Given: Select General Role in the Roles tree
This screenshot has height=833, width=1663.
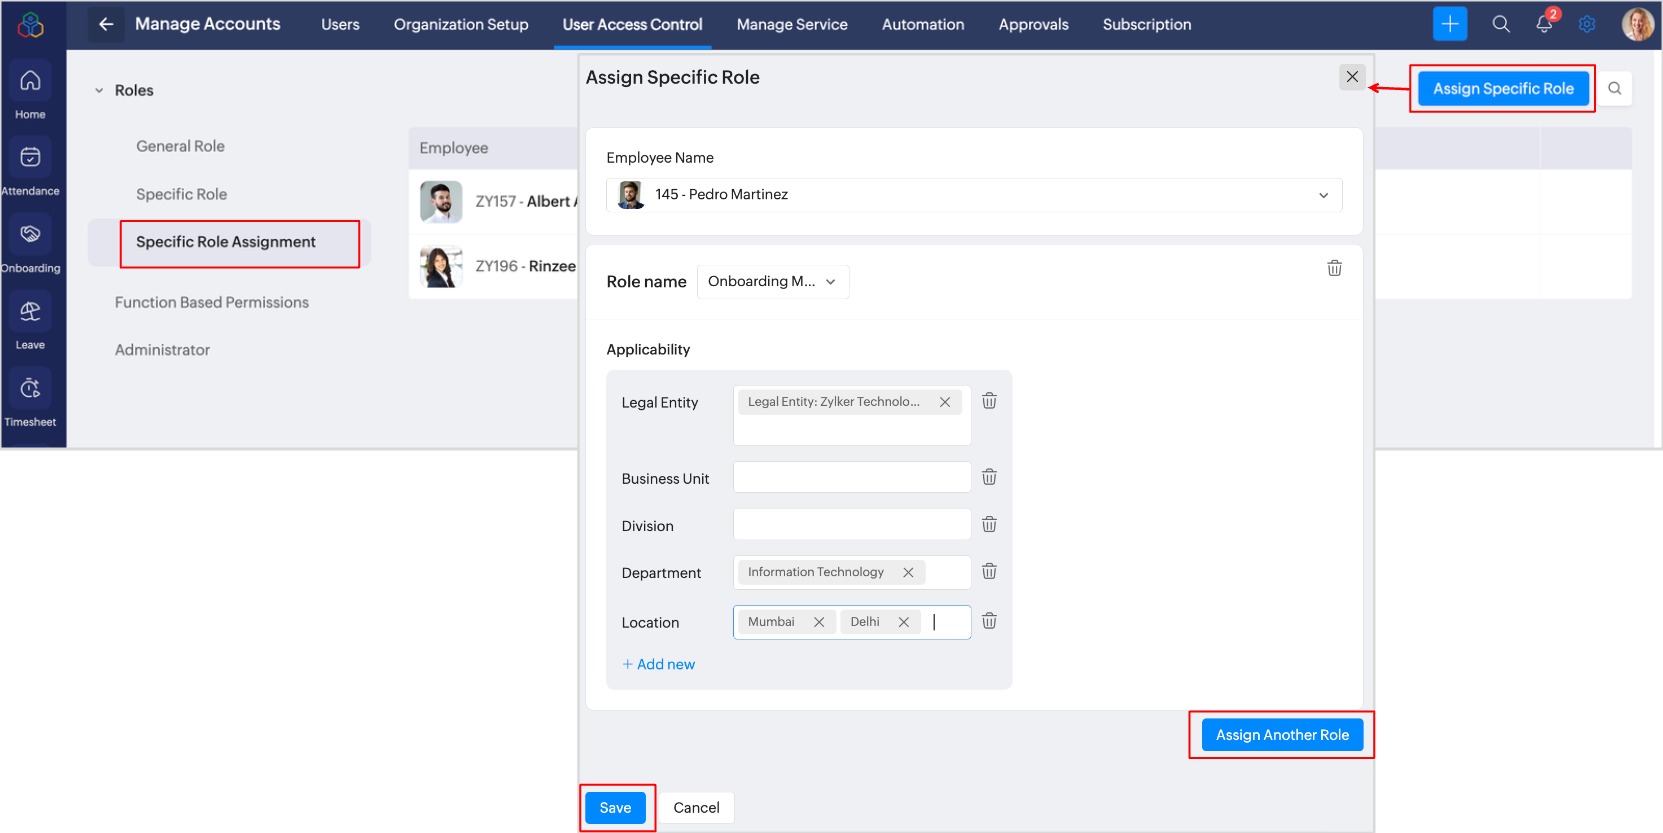Looking at the screenshot, I should pos(181,146).
